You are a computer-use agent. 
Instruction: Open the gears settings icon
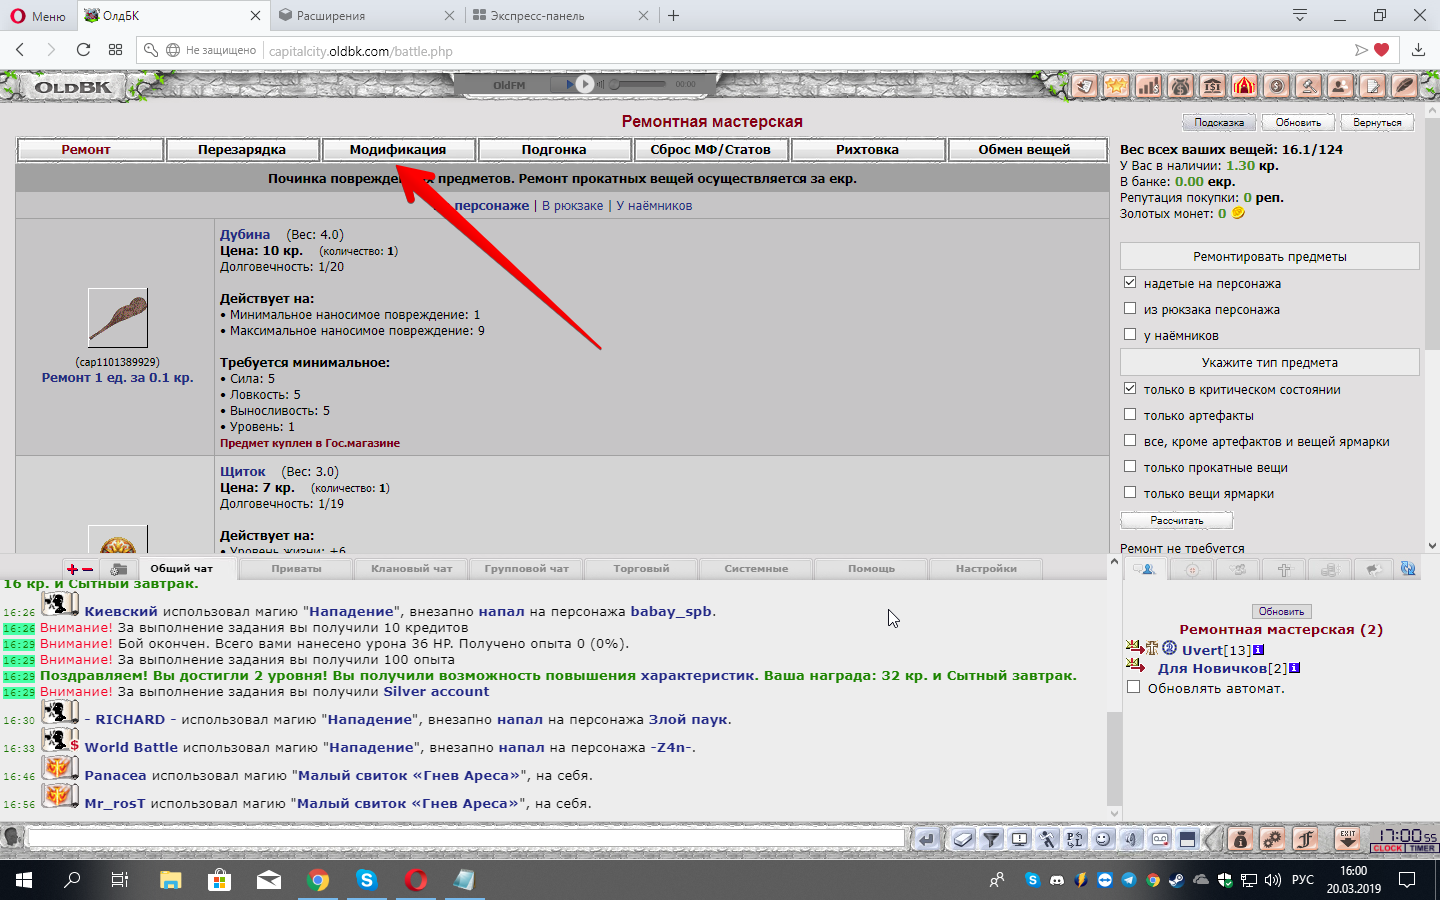[x=1272, y=839]
